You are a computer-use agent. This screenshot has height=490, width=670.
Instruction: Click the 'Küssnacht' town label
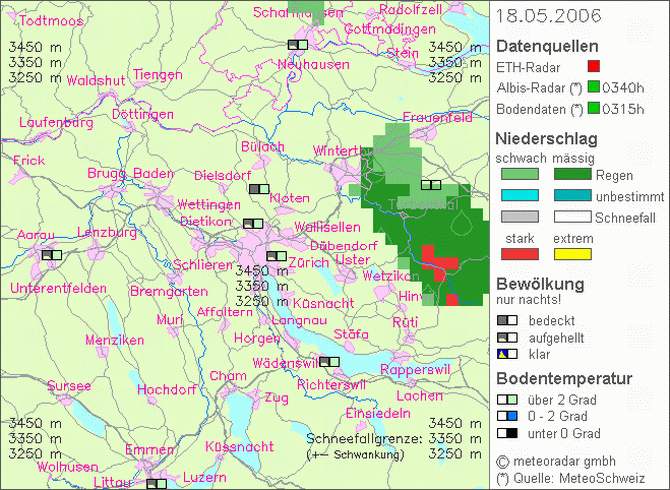point(239,447)
